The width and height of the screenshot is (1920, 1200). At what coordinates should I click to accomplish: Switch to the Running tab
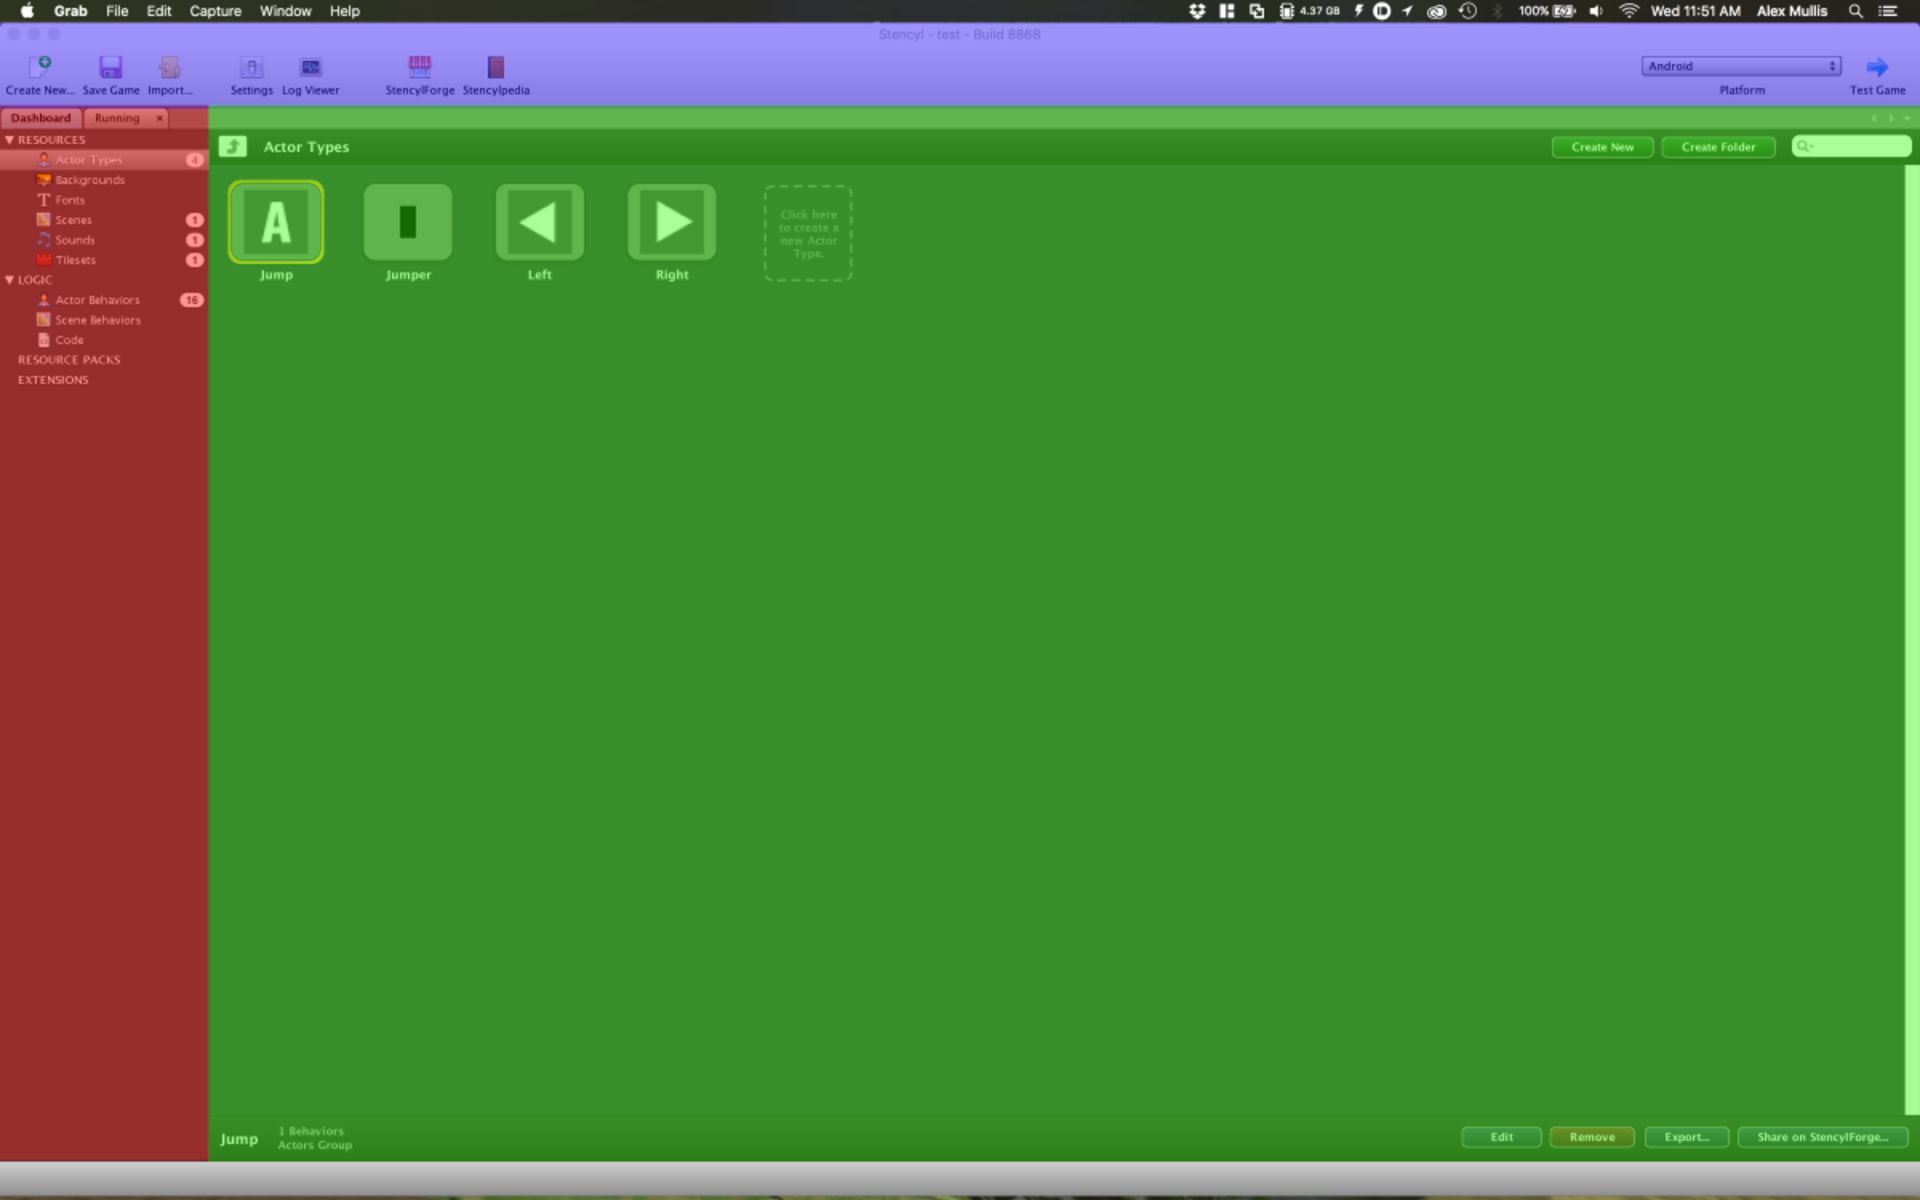[x=117, y=118]
